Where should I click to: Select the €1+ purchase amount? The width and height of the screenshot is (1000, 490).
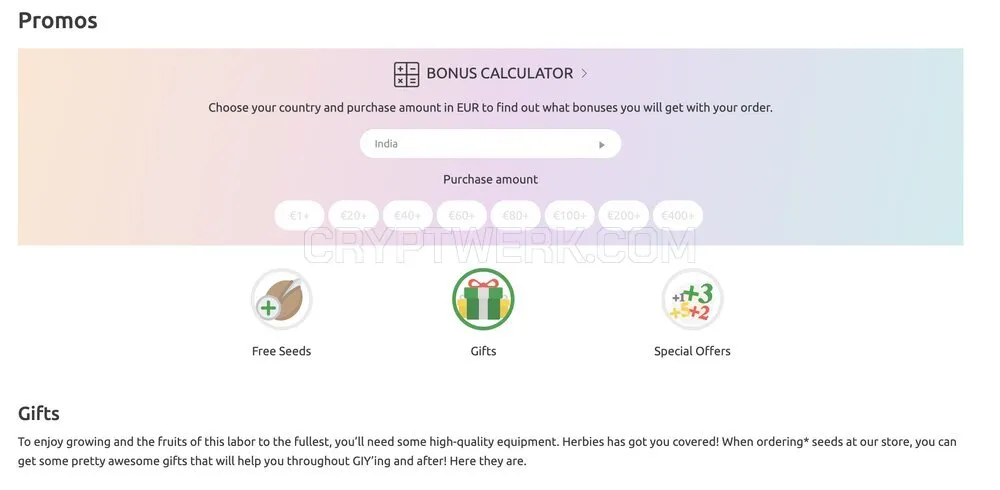(x=299, y=216)
